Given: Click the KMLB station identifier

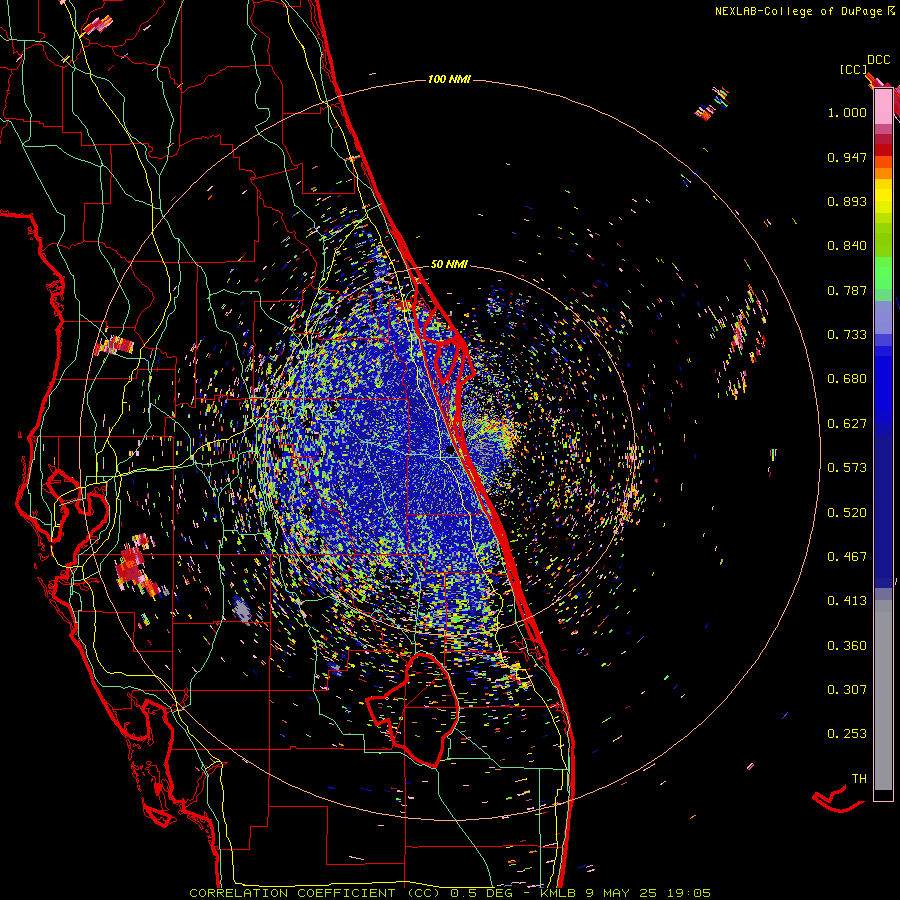Looking at the screenshot, I should coord(559,893).
